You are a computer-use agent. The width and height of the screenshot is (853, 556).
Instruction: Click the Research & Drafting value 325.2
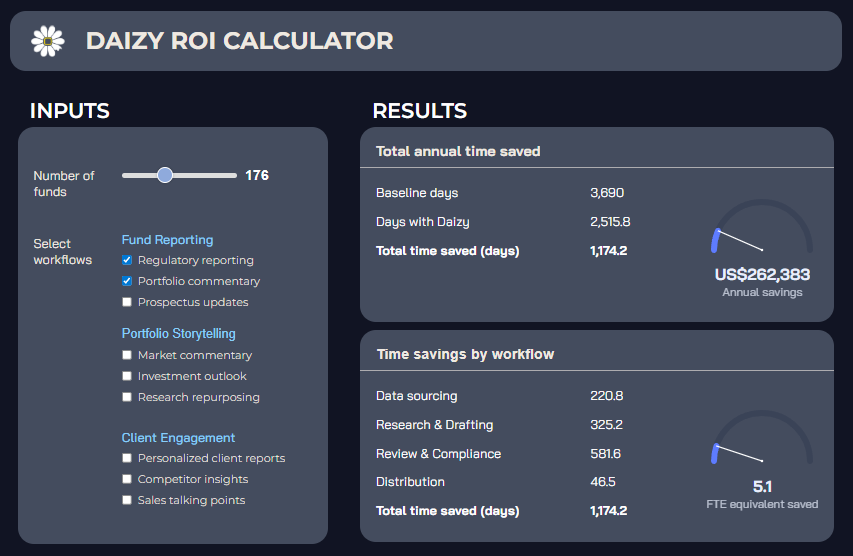click(x=607, y=424)
